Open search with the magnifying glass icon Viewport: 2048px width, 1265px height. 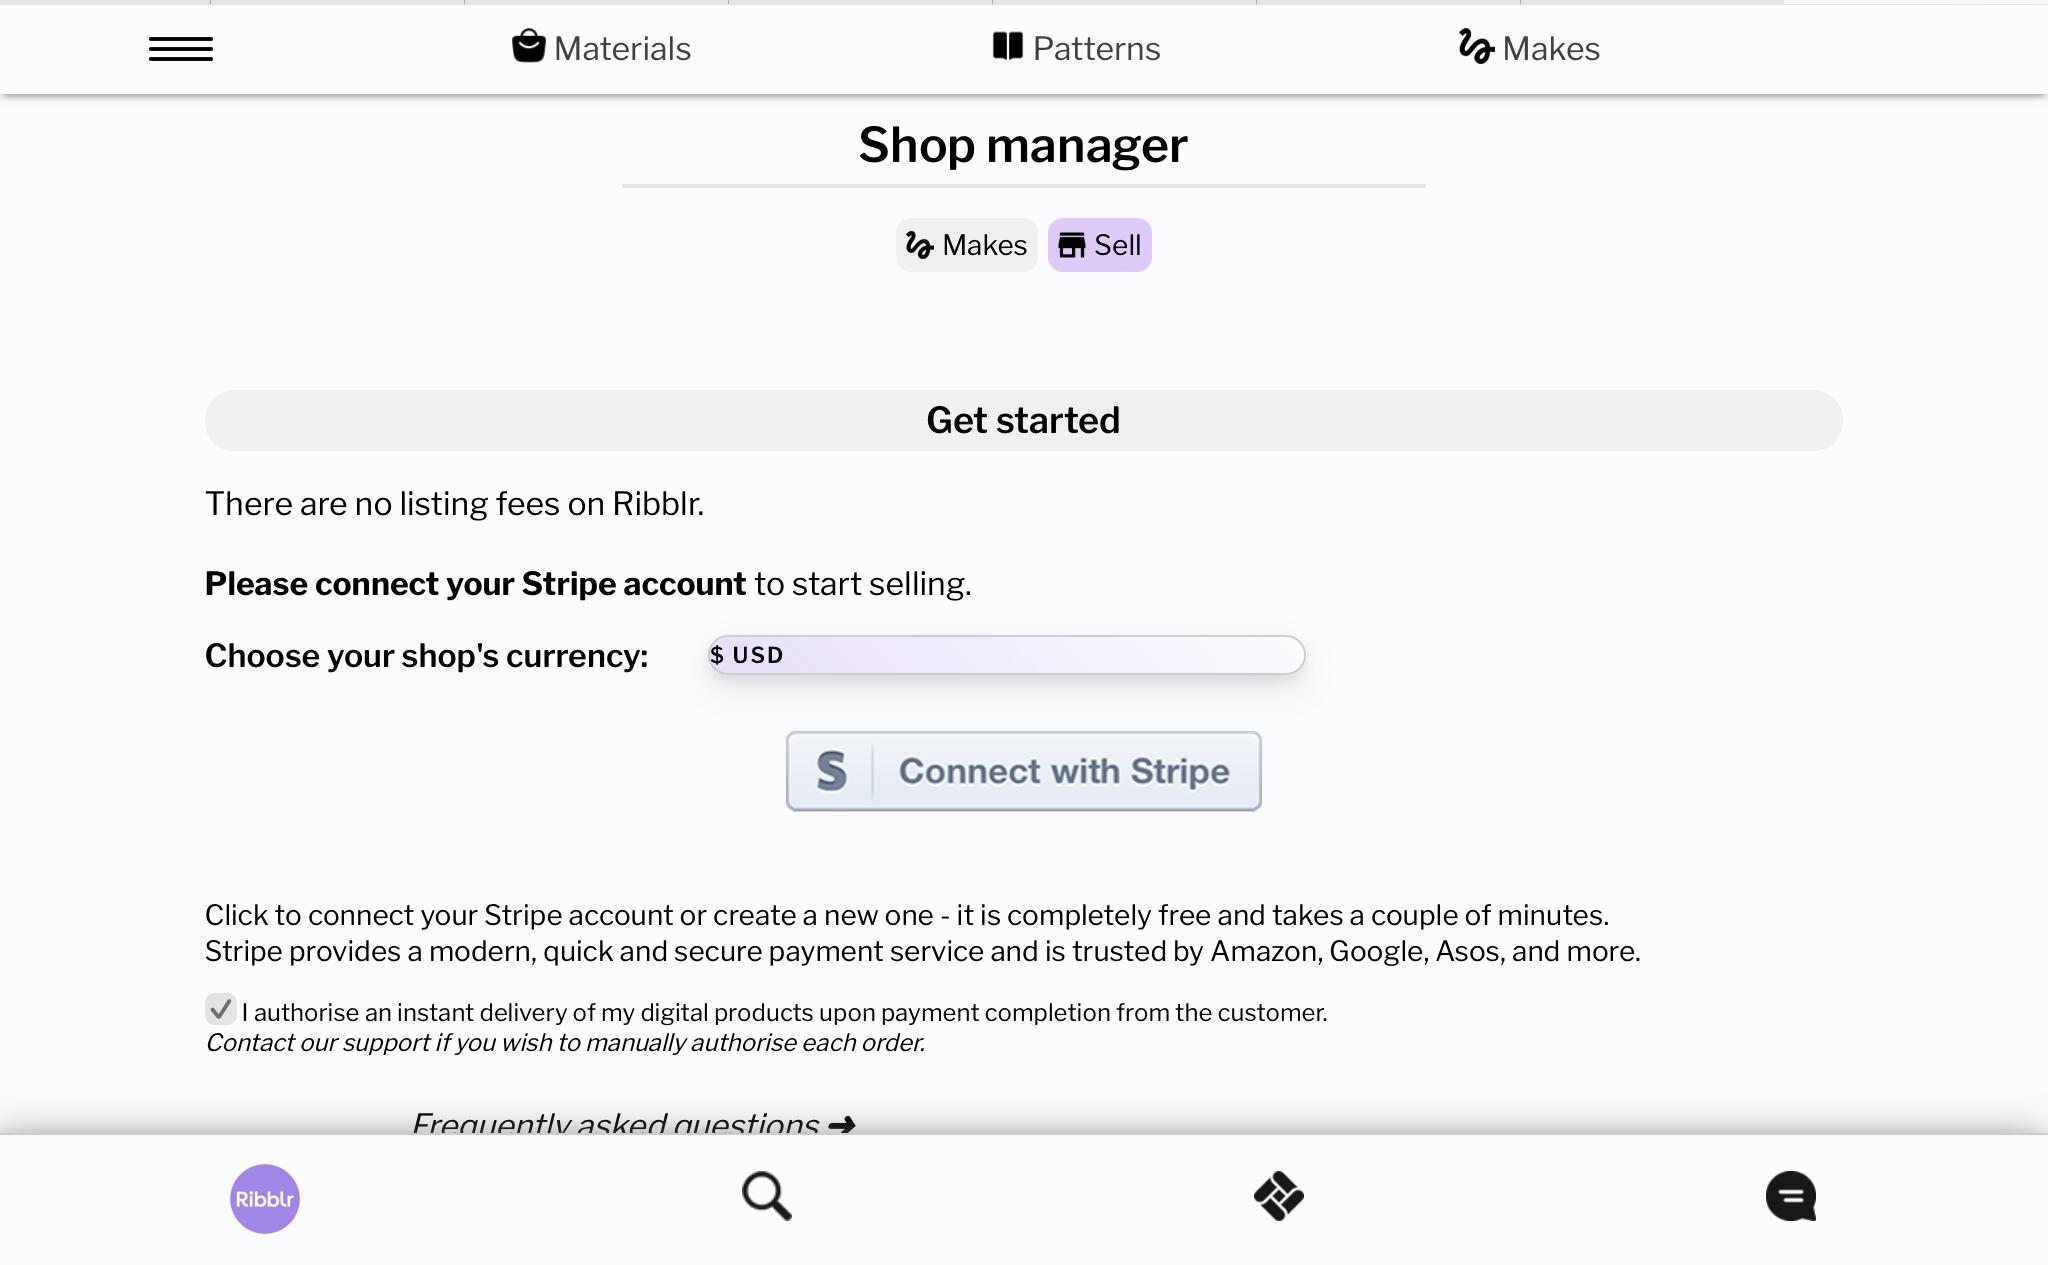tap(767, 1196)
